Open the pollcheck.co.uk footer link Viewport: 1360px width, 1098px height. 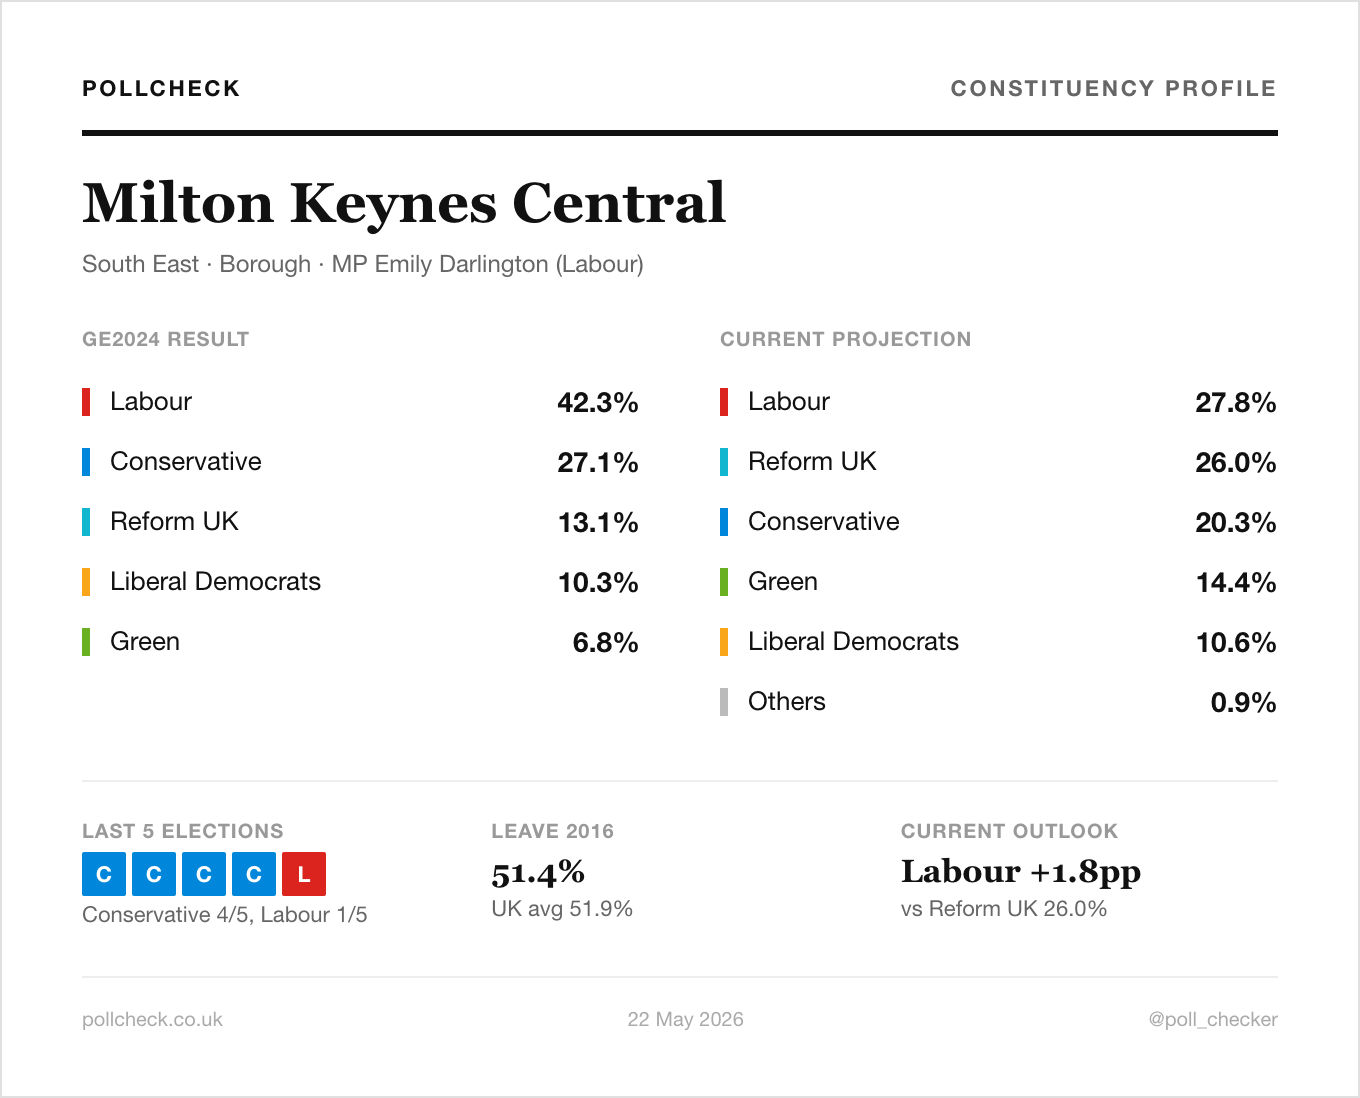pyautogui.click(x=152, y=1019)
